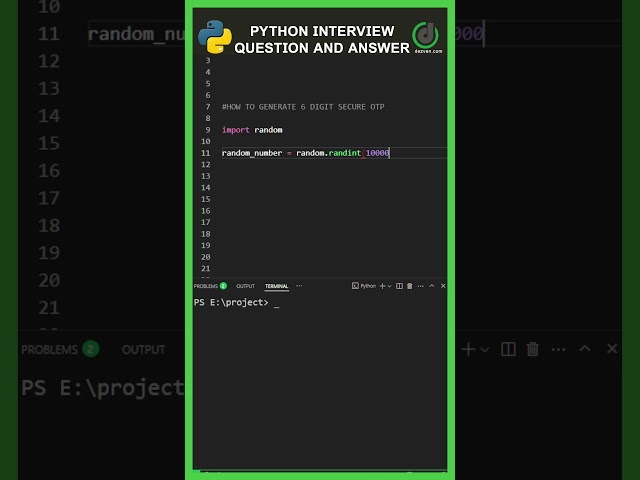640x480 pixels.
Task: Open the more actions ellipsis in the center terminal toolbar
Action: click(421, 286)
